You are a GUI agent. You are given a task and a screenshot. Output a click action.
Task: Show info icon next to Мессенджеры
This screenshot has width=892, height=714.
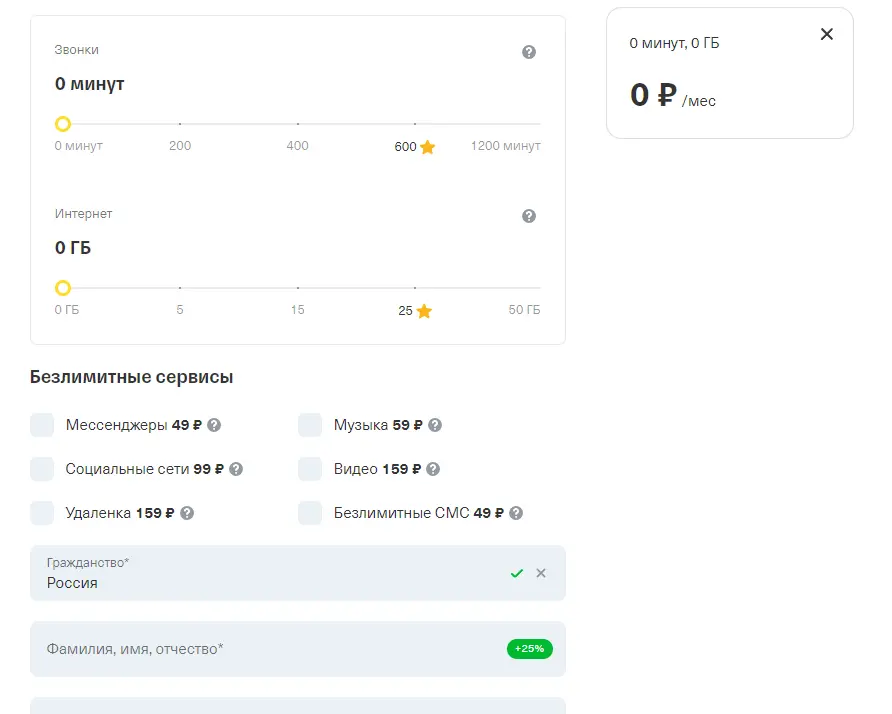[214, 425]
